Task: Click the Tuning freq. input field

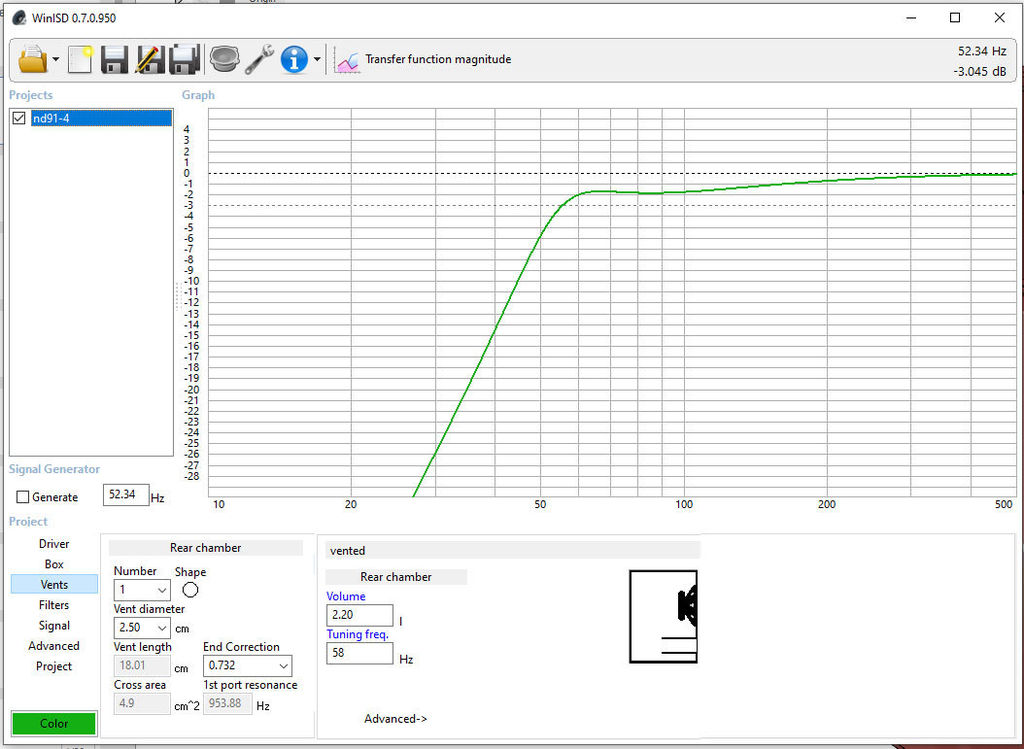Action: coord(359,653)
